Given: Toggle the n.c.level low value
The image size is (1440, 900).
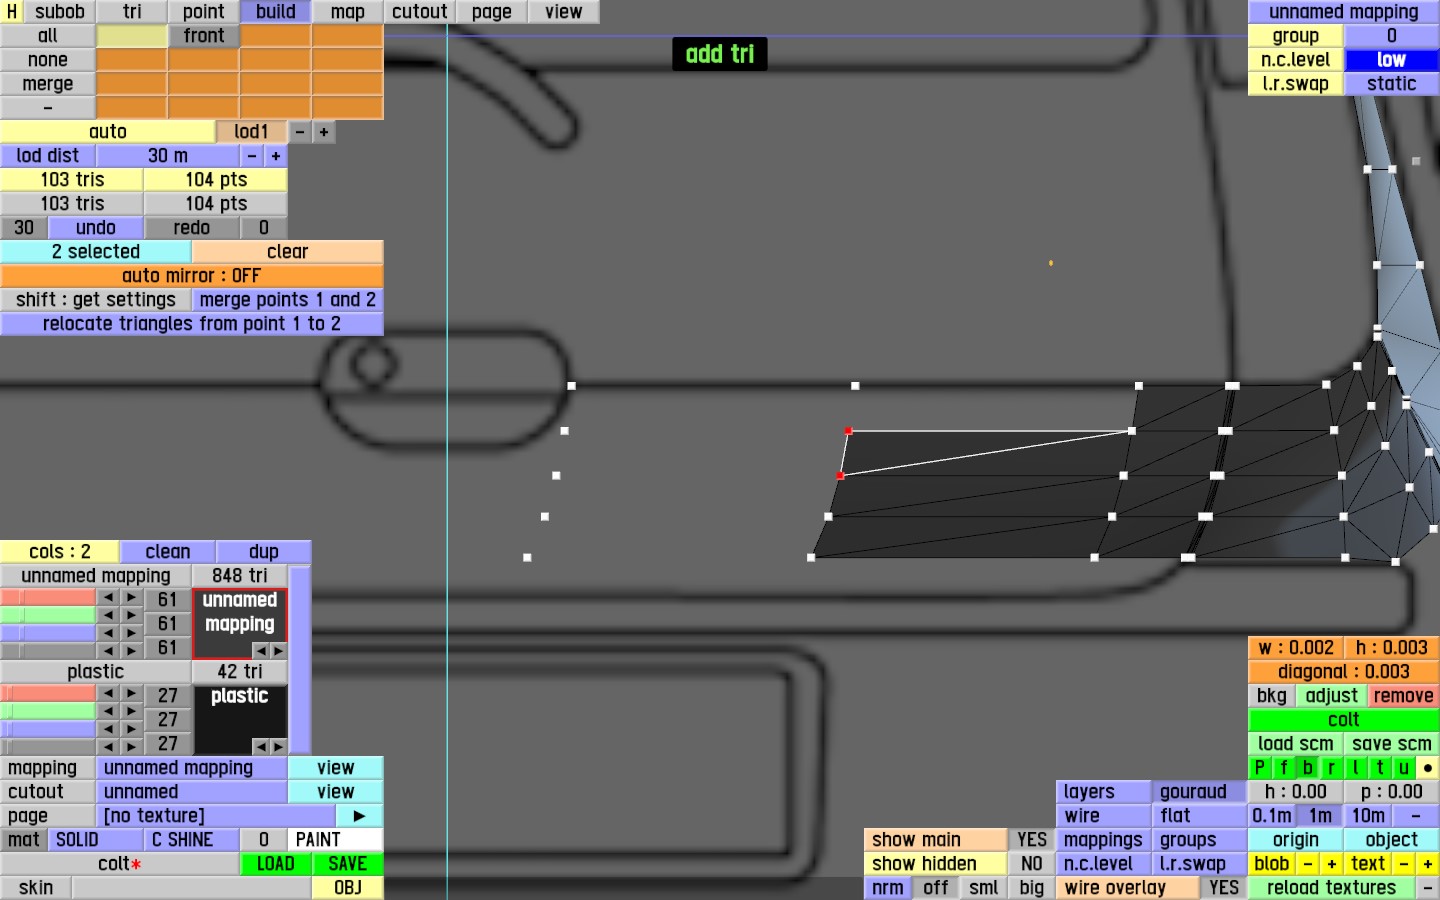Looking at the screenshot, I should [x=1392, y=60].
